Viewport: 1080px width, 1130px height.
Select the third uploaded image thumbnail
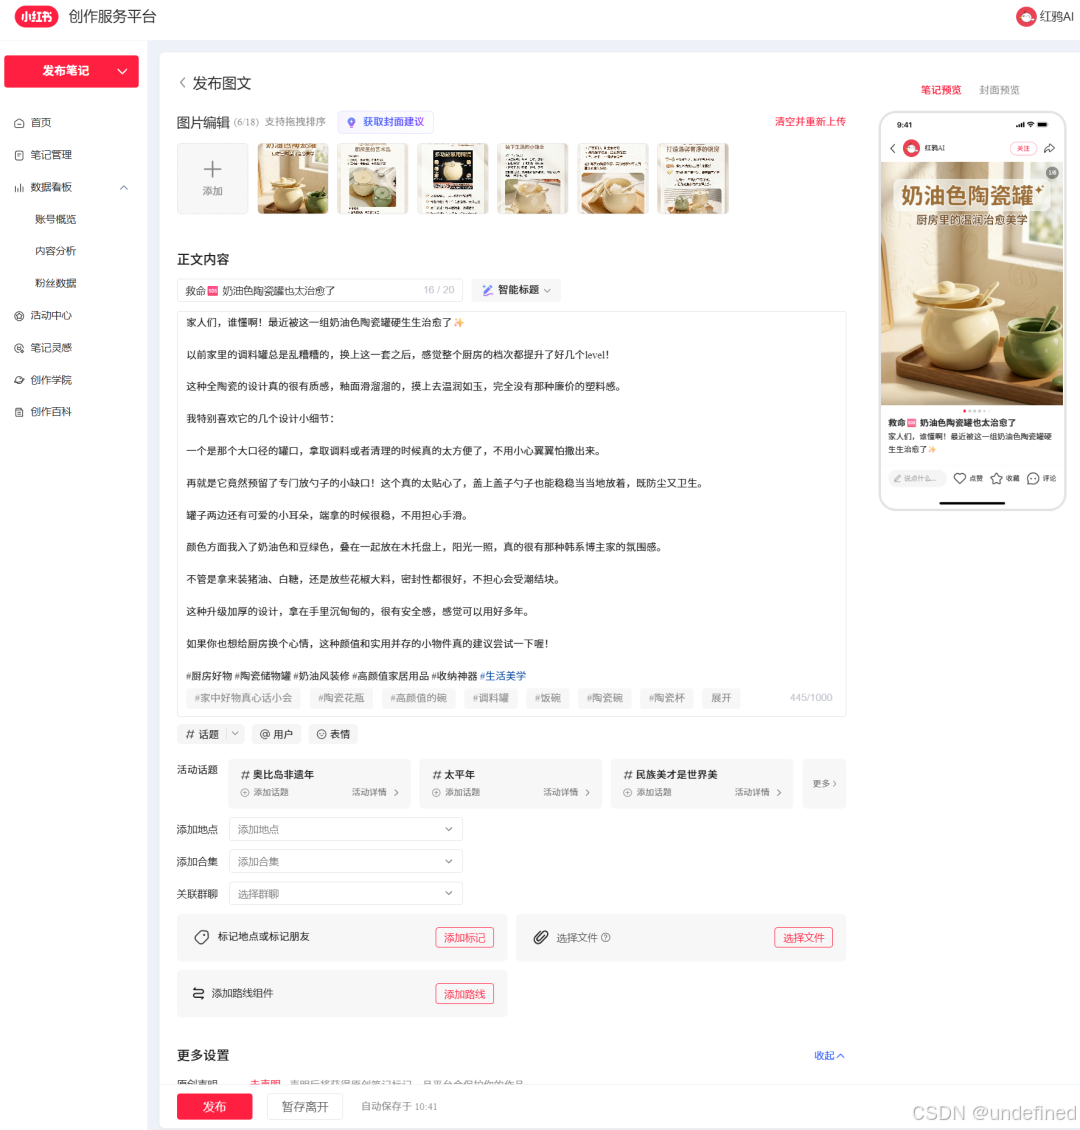452,178
